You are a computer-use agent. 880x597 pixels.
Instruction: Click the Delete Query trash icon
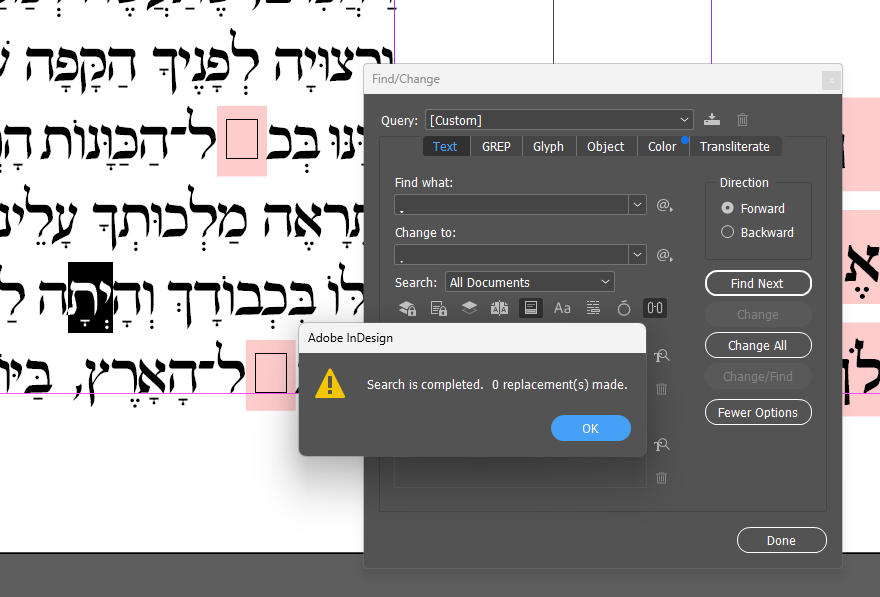tap(742, 120)
